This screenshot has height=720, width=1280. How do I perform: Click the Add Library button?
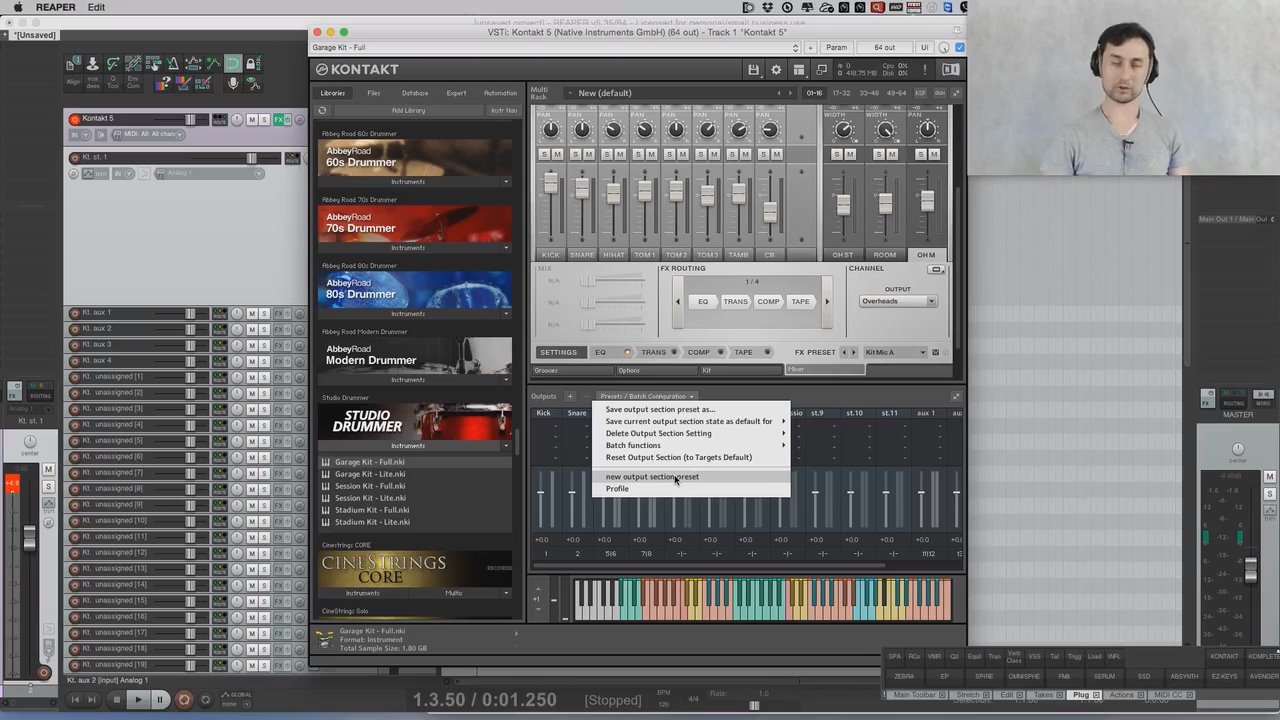click(x=408, y=111)
